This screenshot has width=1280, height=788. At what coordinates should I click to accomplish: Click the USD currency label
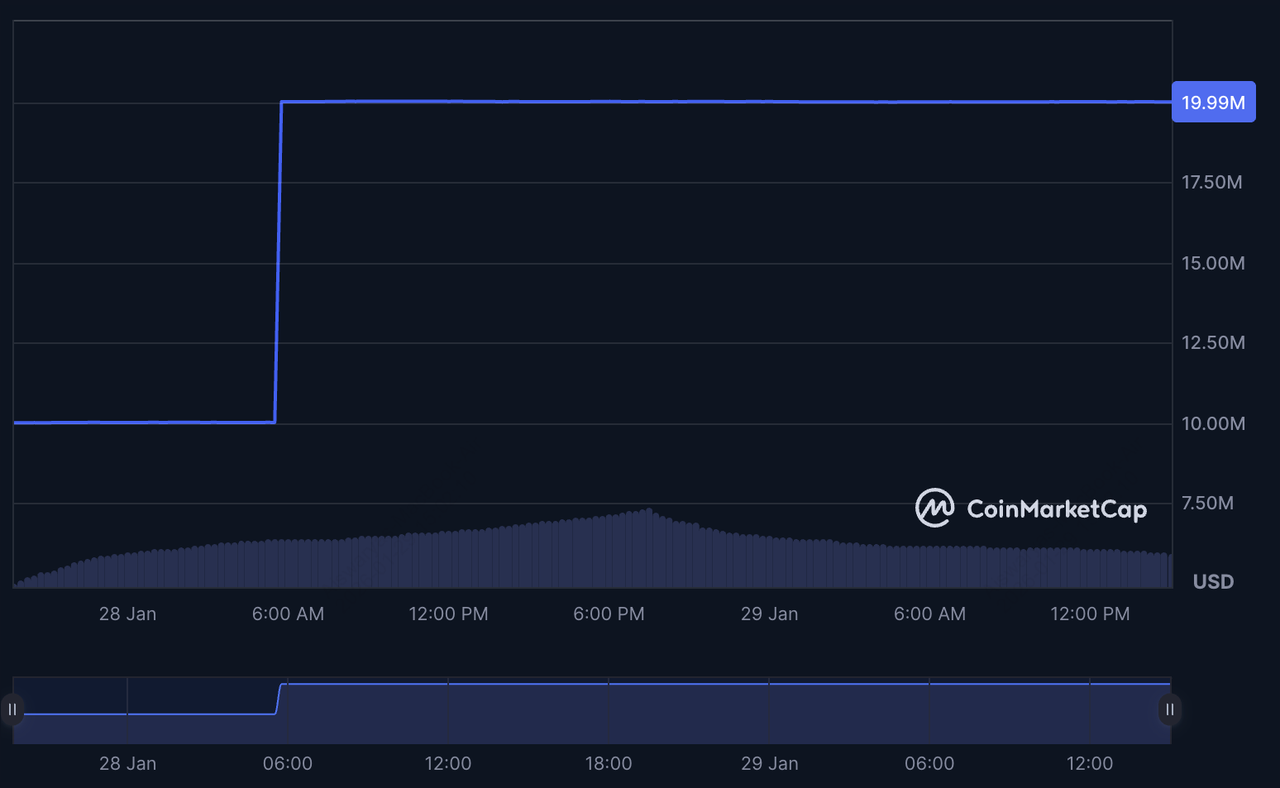[1213, 582]
